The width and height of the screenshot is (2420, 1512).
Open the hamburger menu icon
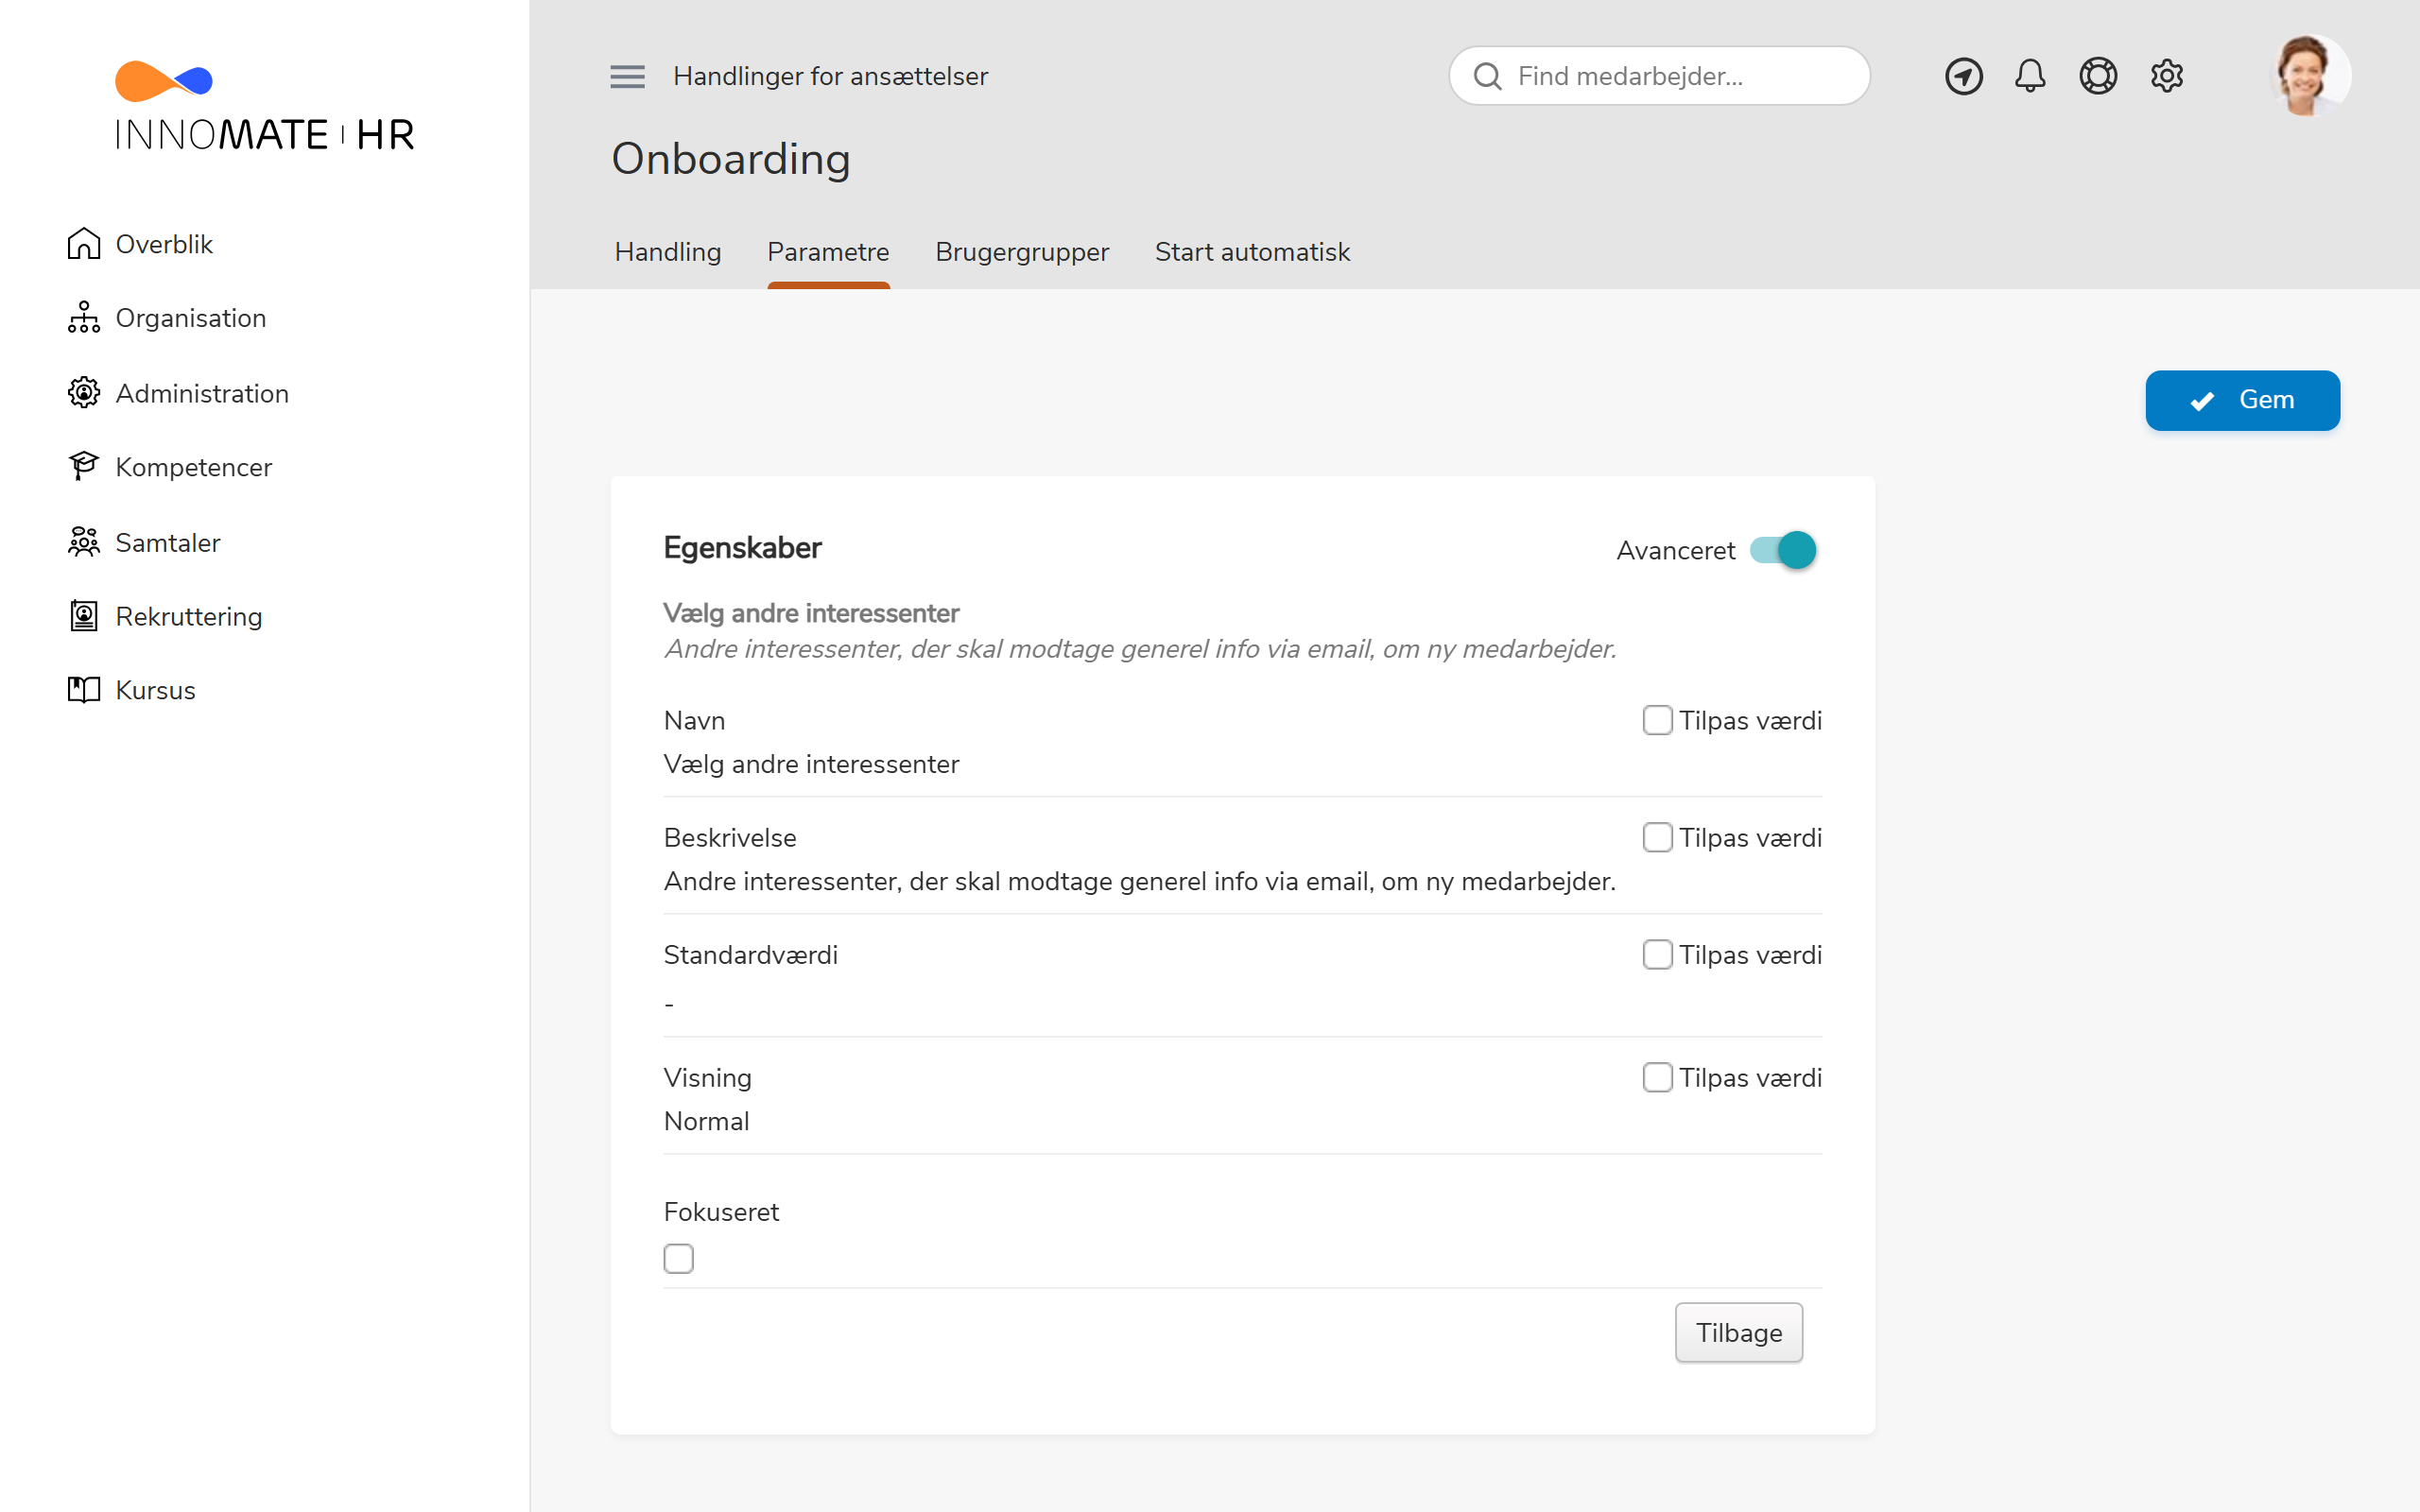click(627, 76)
